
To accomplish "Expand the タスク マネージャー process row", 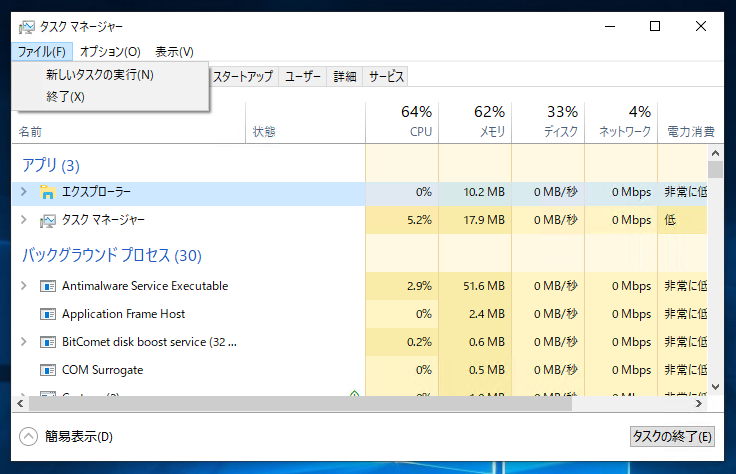I will (x=23, y=220).
